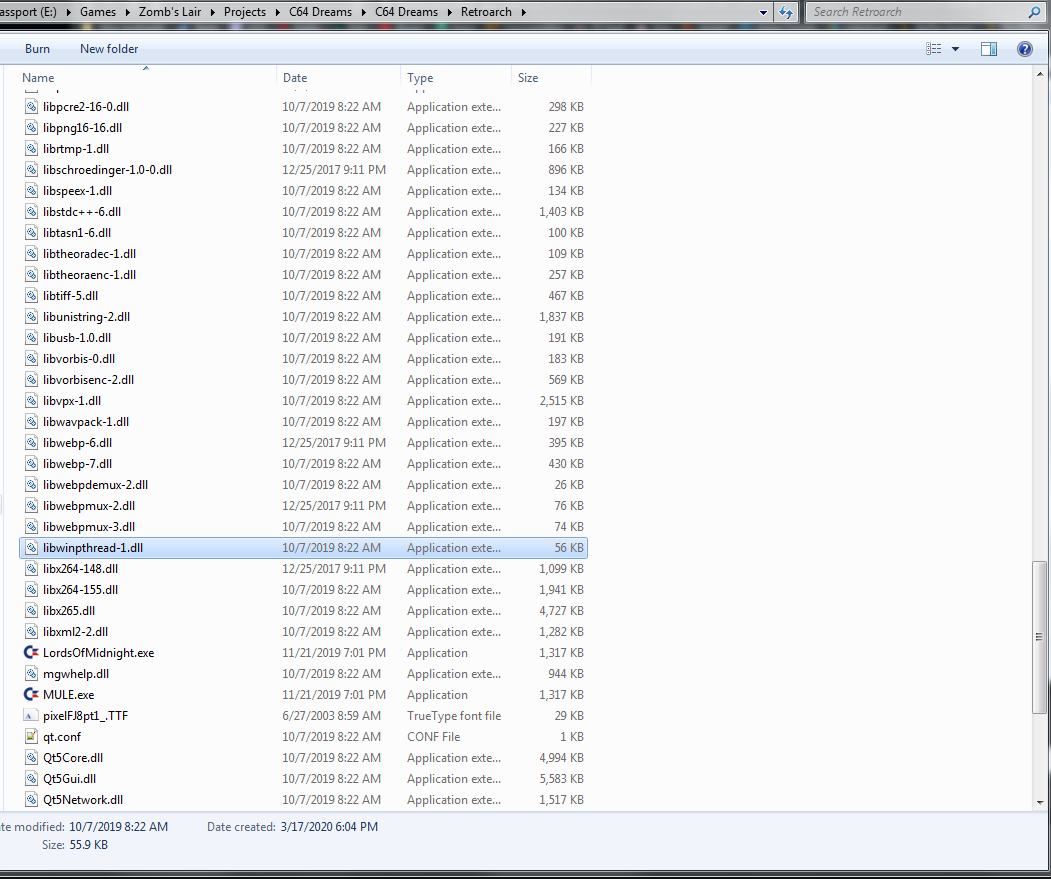Click the refresh icon beside address bar
The height and width of the screenshot is (879, 1051).
point(786,12)
